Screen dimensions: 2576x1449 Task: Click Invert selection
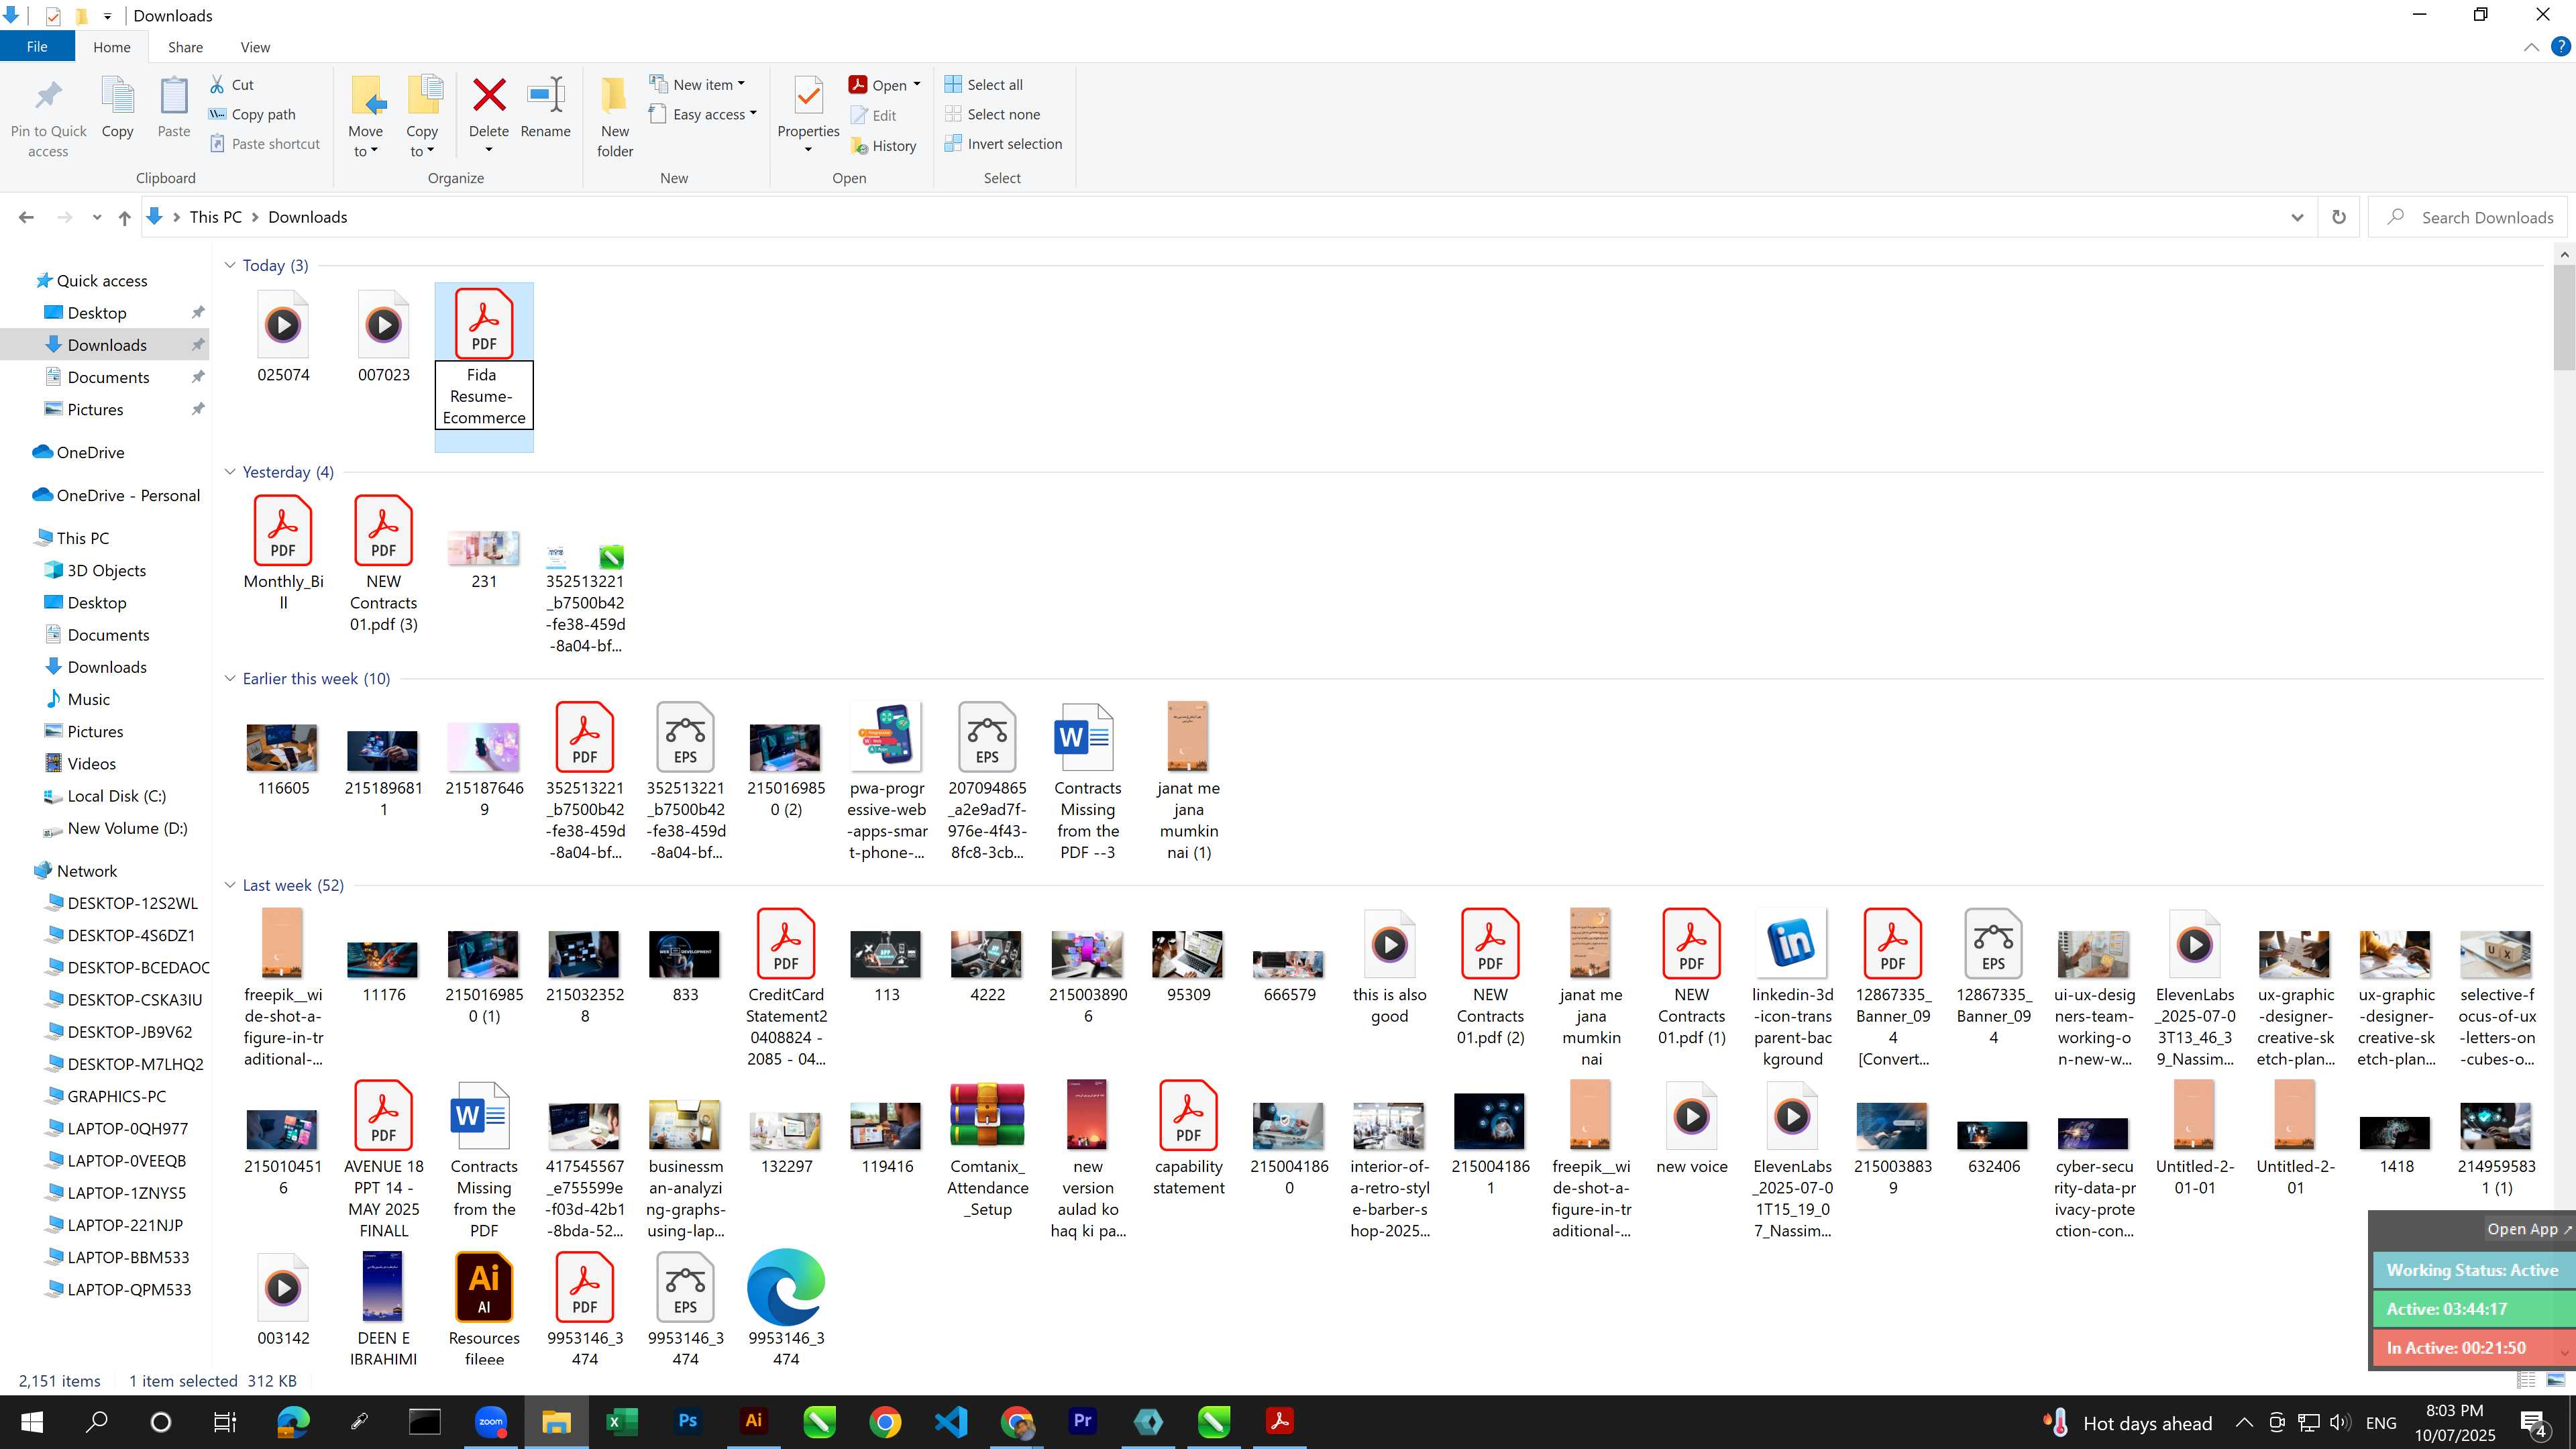point(1003,144)
